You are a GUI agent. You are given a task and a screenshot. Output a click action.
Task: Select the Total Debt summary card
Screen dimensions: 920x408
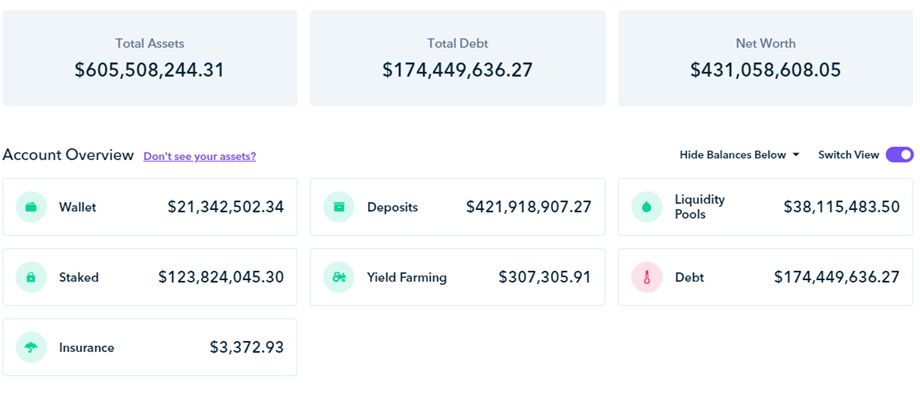point(457,58)
